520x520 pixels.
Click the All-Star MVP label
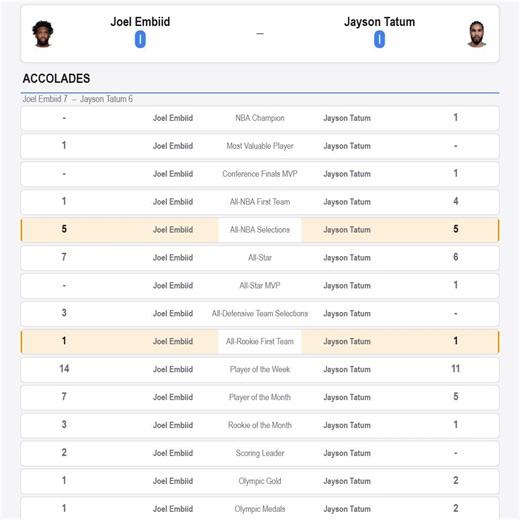[x=260, y=286]
